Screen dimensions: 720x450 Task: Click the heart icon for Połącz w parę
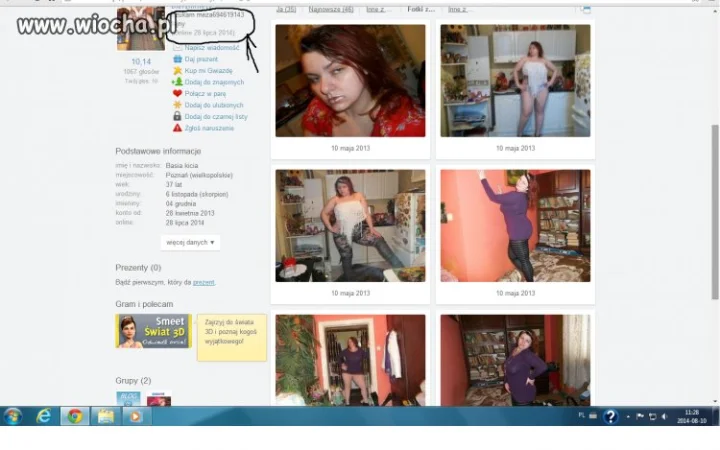coord(177,93)
